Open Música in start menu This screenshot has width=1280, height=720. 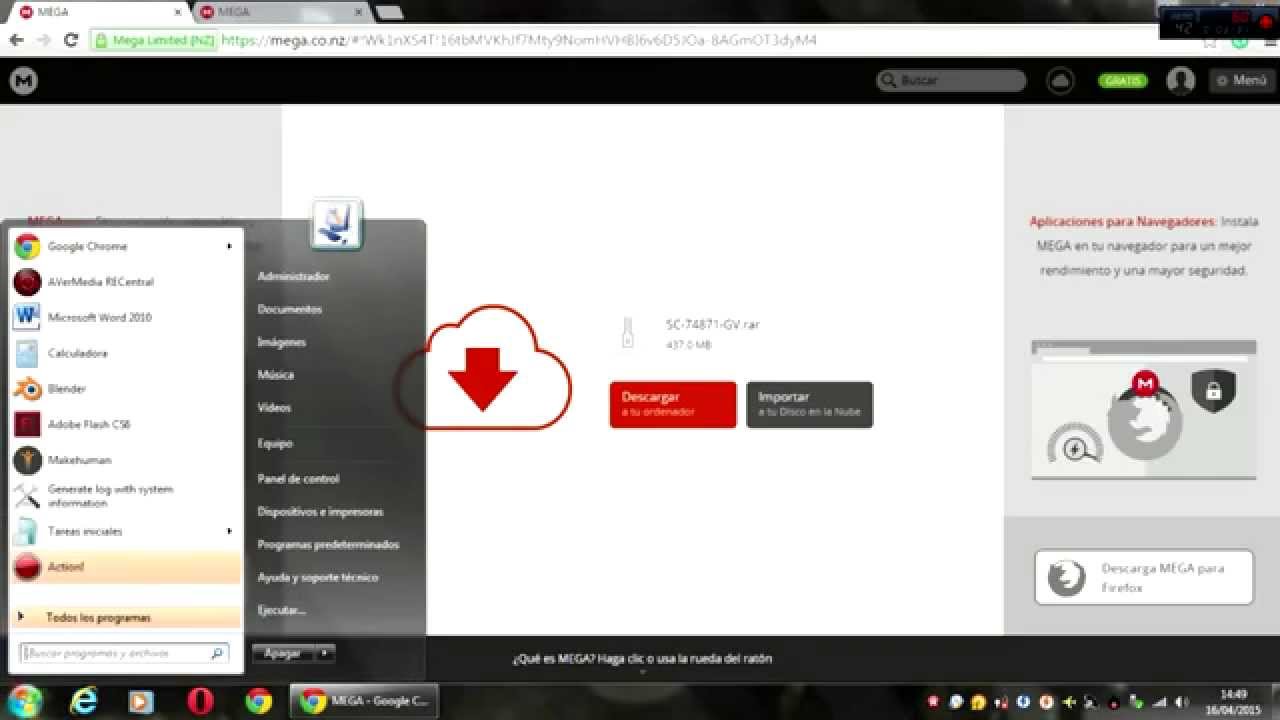[276, 375]
